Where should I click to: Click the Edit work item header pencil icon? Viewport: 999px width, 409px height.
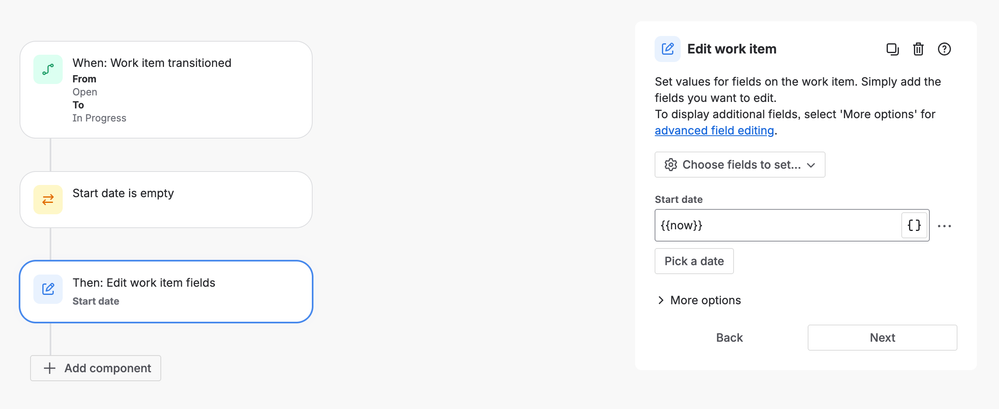(667, 49)
